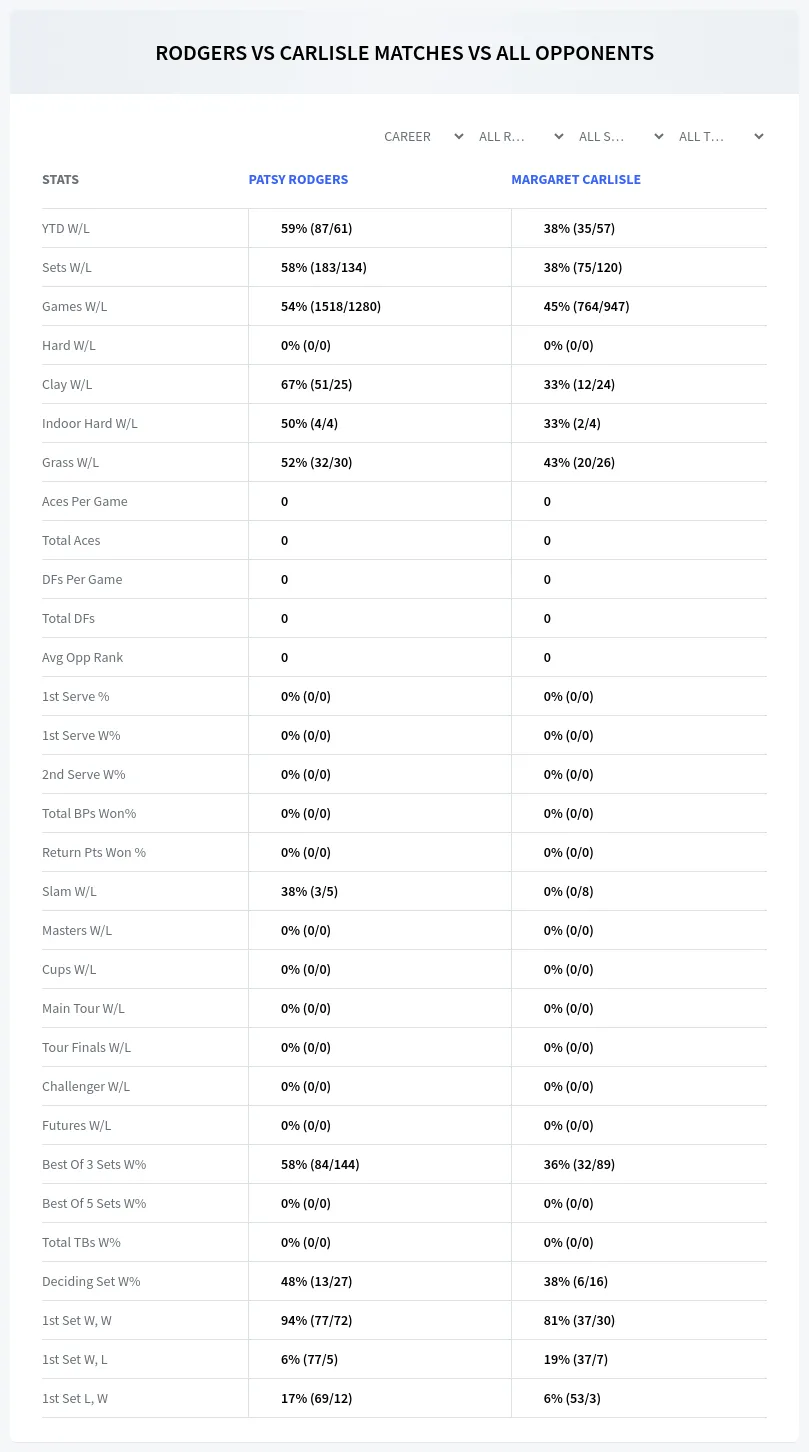Screen dimensions: 809x1452
Task: Select Rodgers' Clay W/L value 67% (51/25)
Action: (x=316, y=385)
